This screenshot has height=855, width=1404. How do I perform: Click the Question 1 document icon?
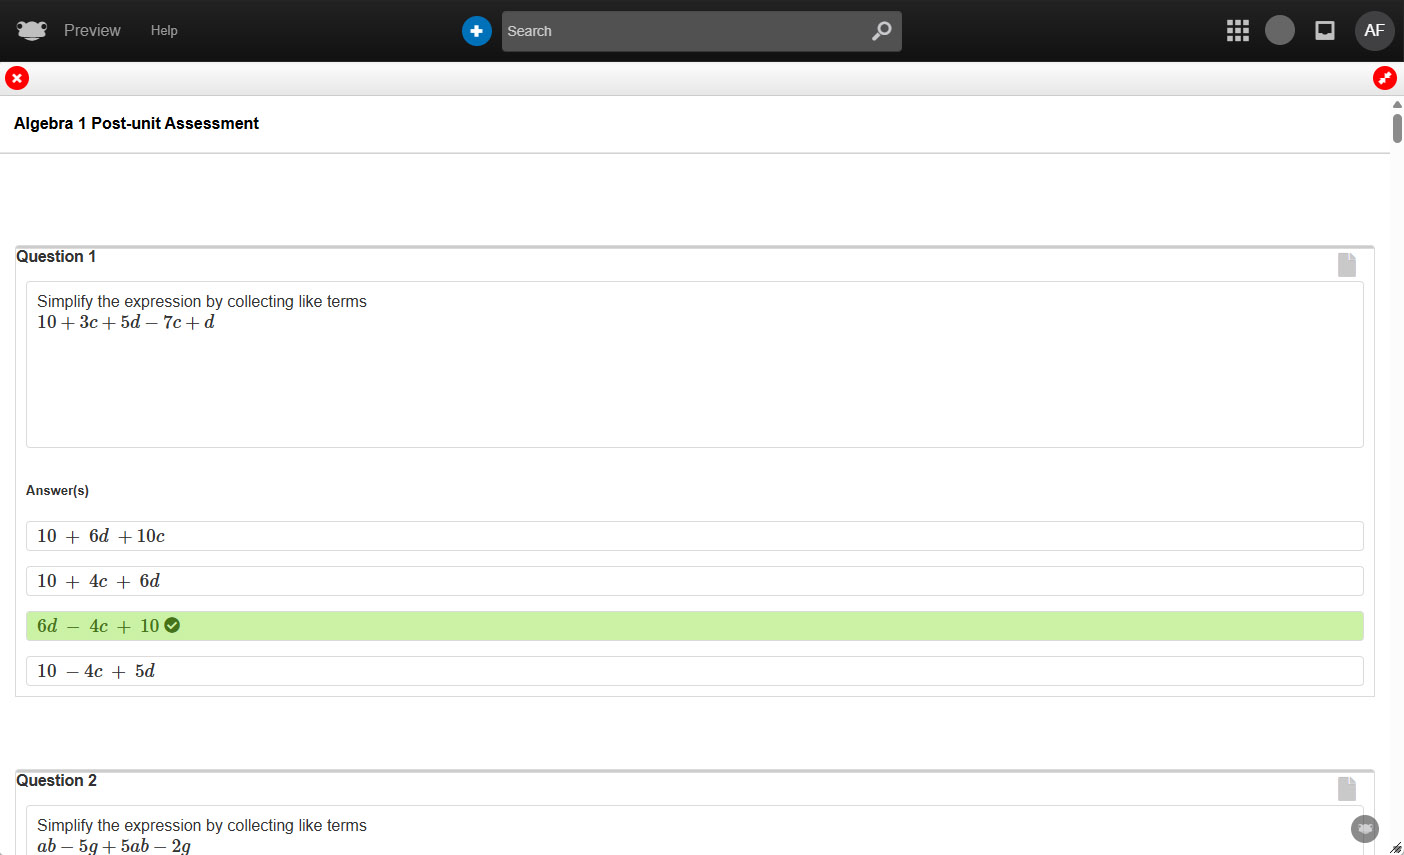(x=1347, y=264)
